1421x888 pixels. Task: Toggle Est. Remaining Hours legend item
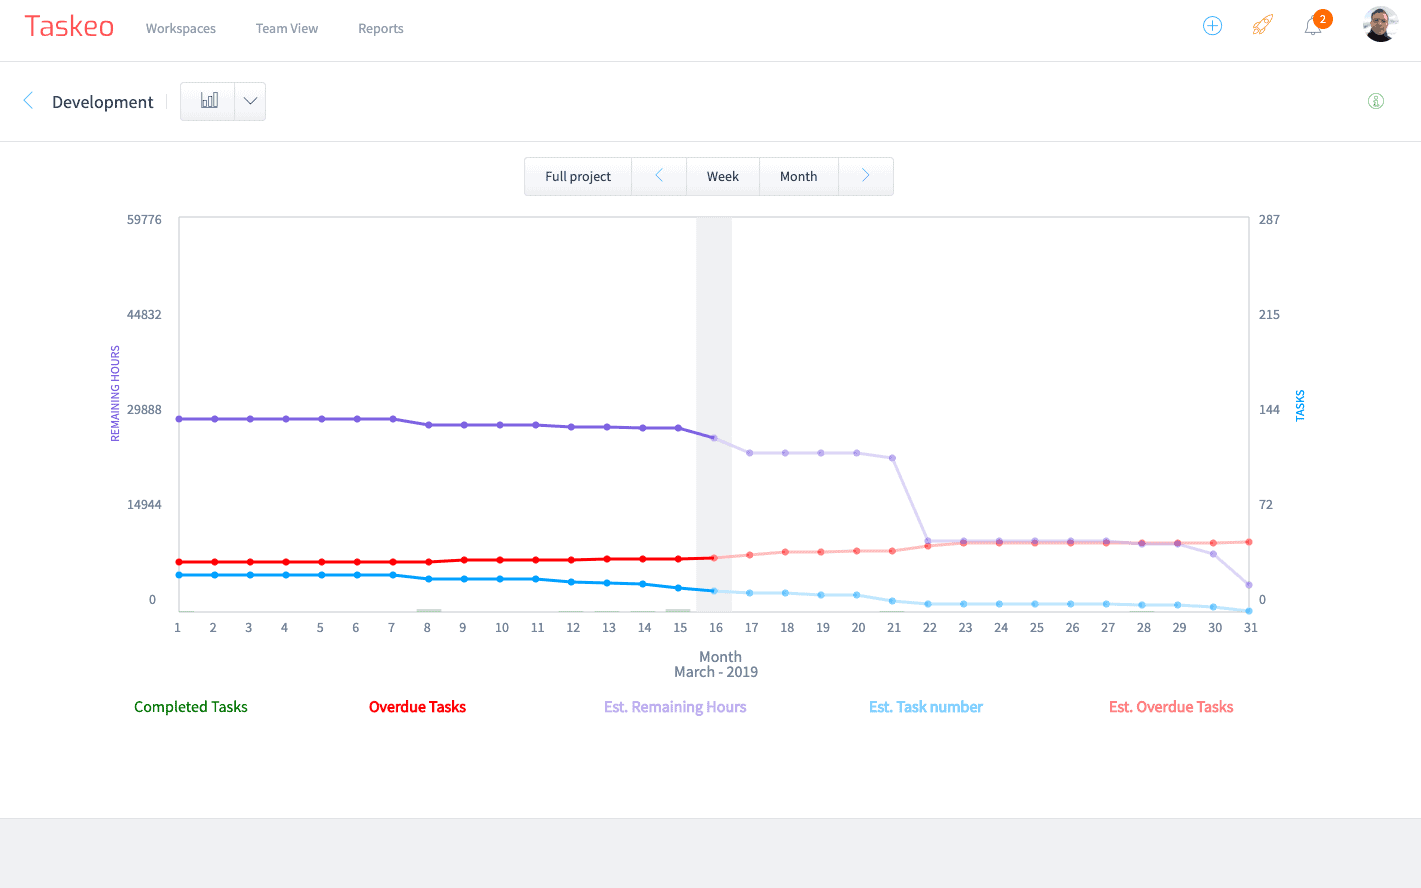(675, 707)
